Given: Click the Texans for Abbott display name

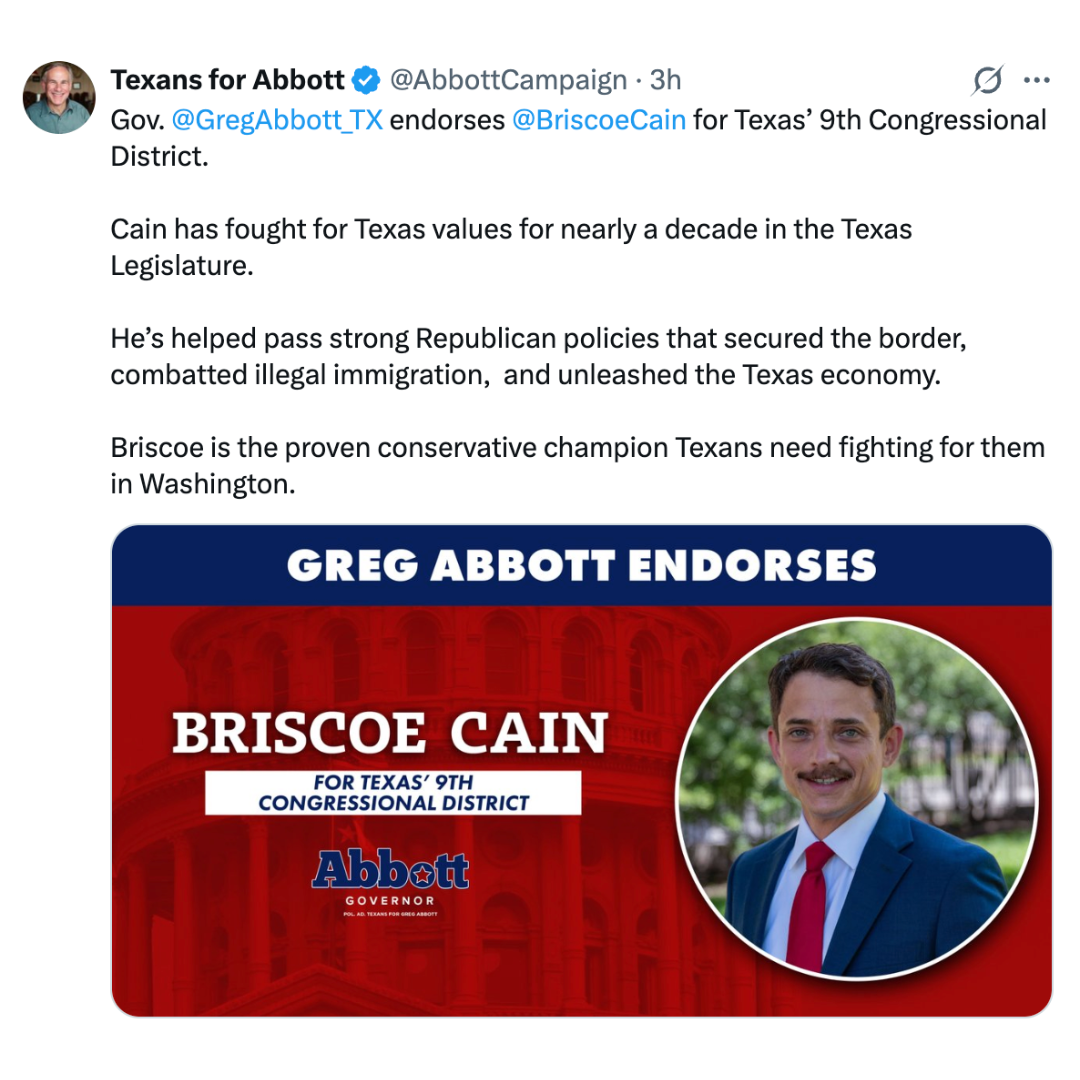Looking at the screenshot, I should pyautogui.click(x=227, y=80).
